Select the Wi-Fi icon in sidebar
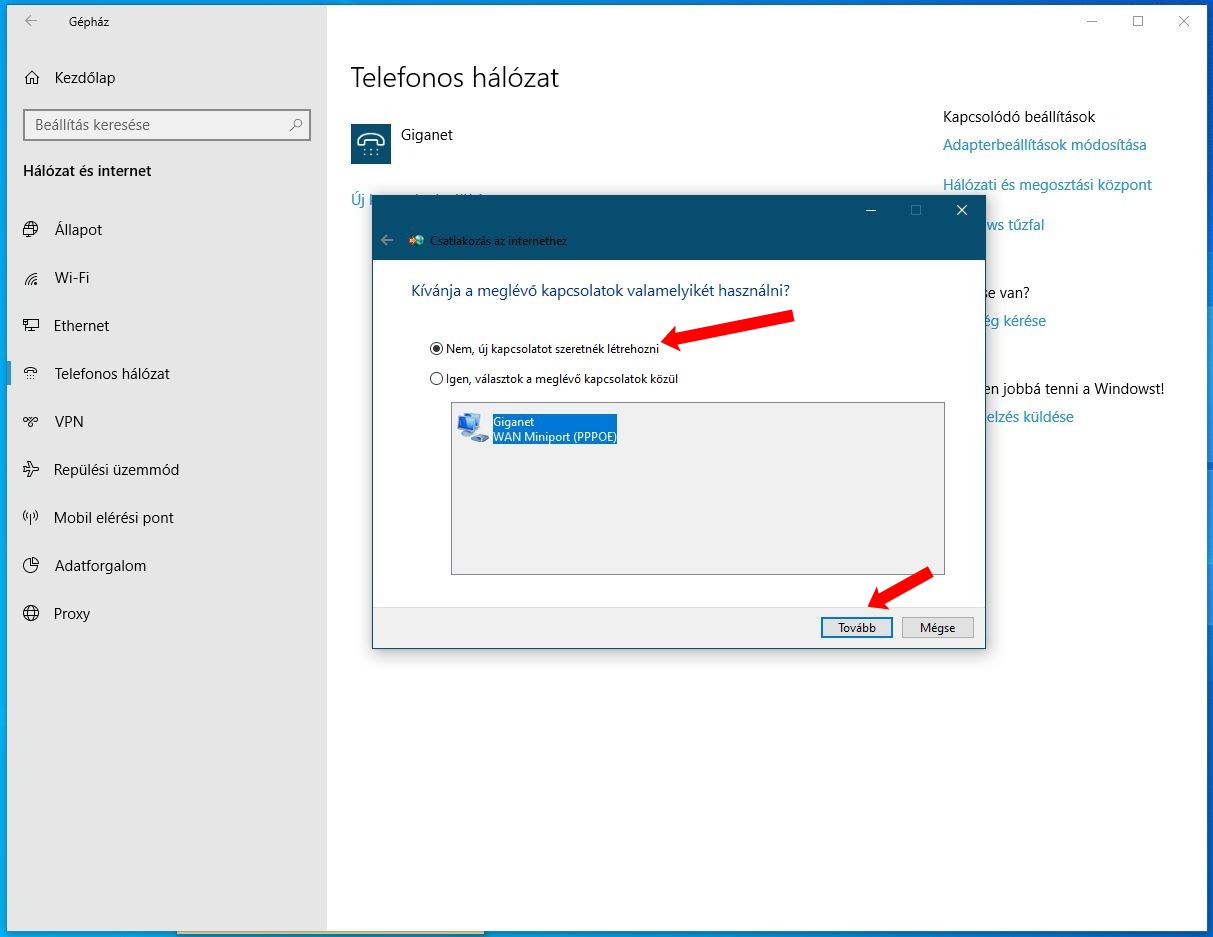 (x=32, y=278)
